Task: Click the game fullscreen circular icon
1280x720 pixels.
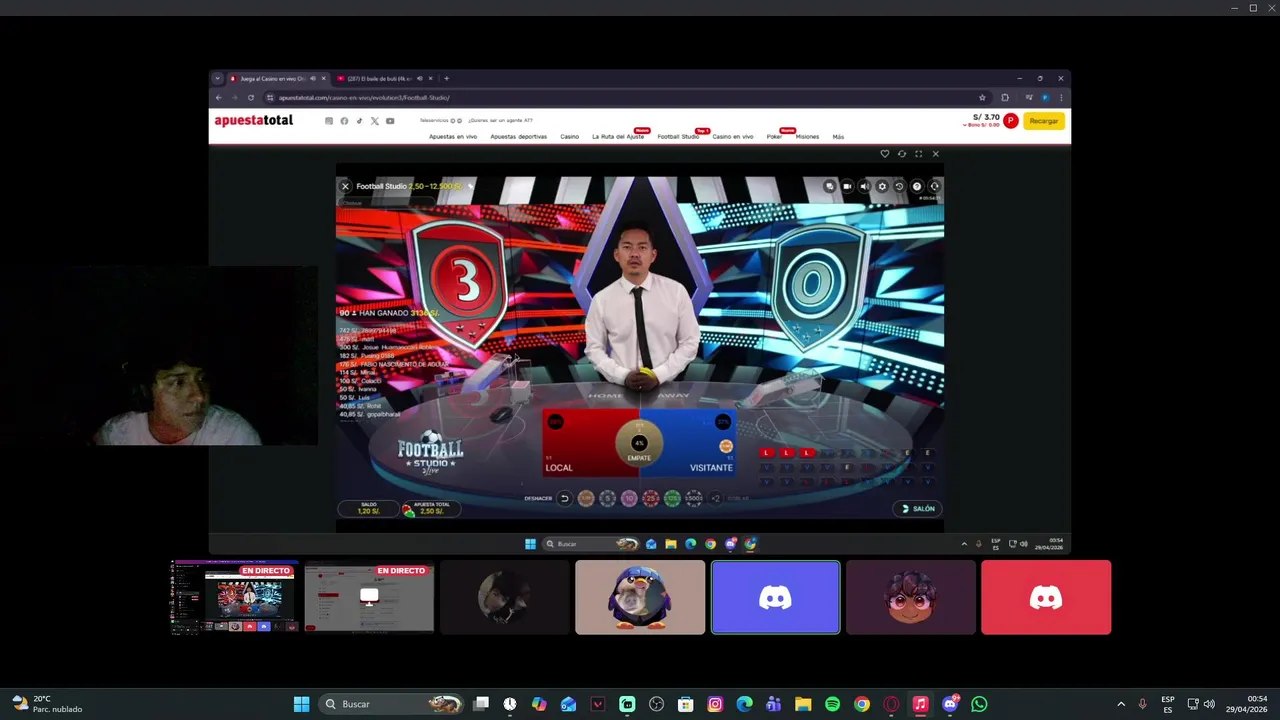Action: coord(934,186)
